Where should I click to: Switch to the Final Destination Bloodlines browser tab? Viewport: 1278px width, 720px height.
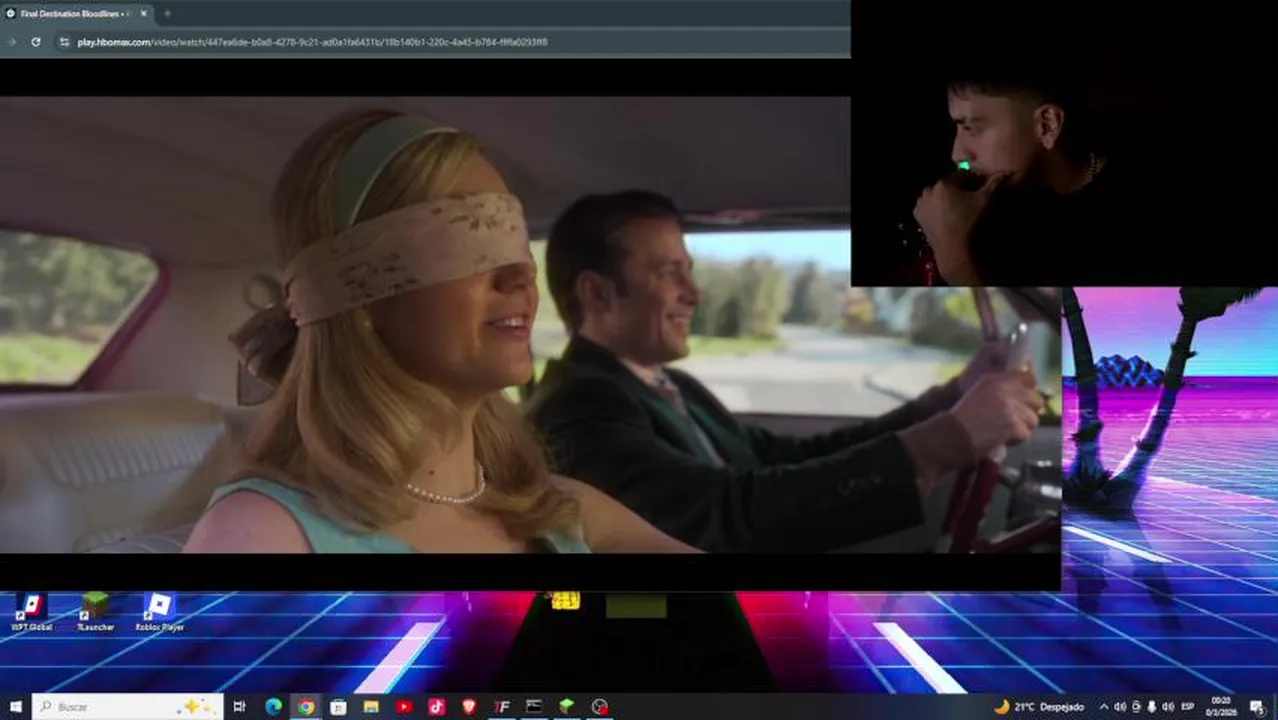tap(76, 13)
